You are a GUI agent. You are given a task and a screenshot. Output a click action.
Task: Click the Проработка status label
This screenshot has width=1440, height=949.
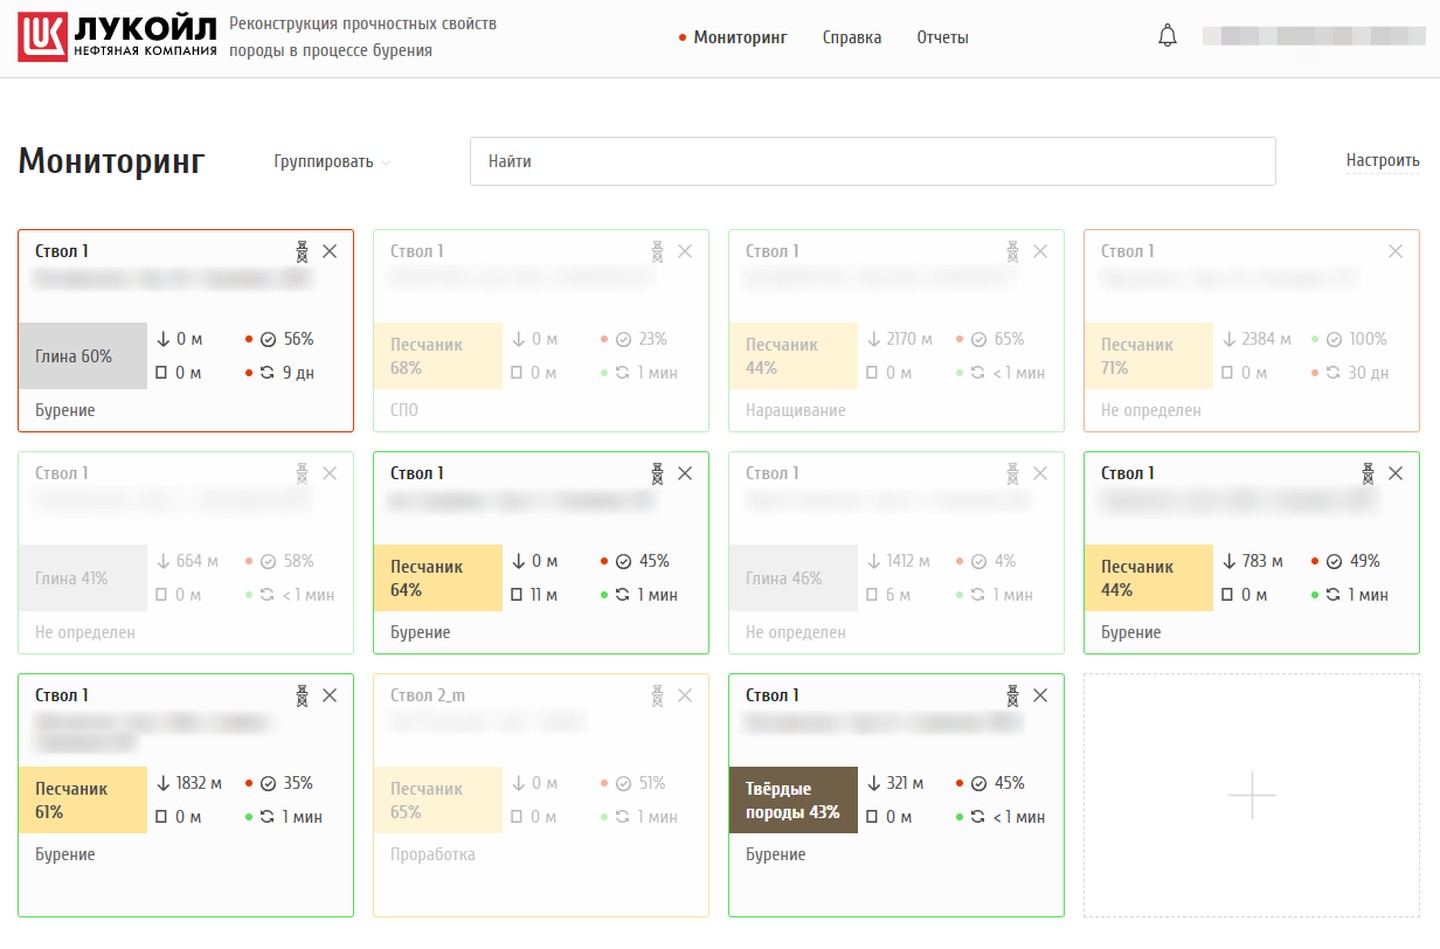(x=433, y=854)
